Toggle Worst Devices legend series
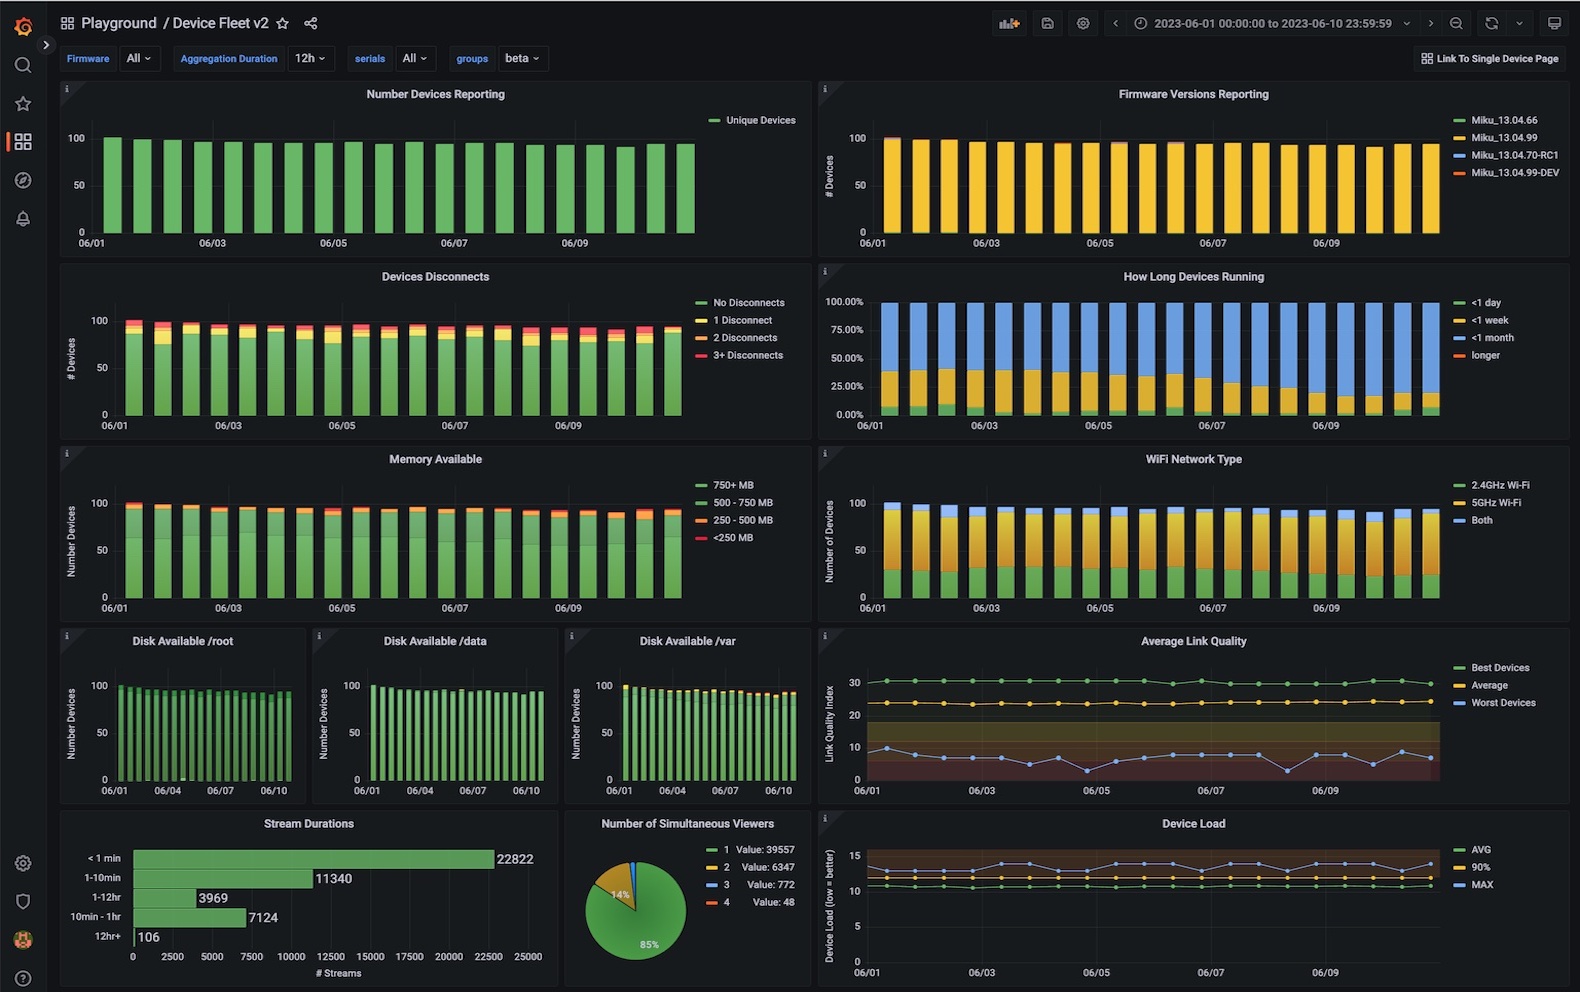The width and height of the screenshot is (1580, 992). point(1503,702)
